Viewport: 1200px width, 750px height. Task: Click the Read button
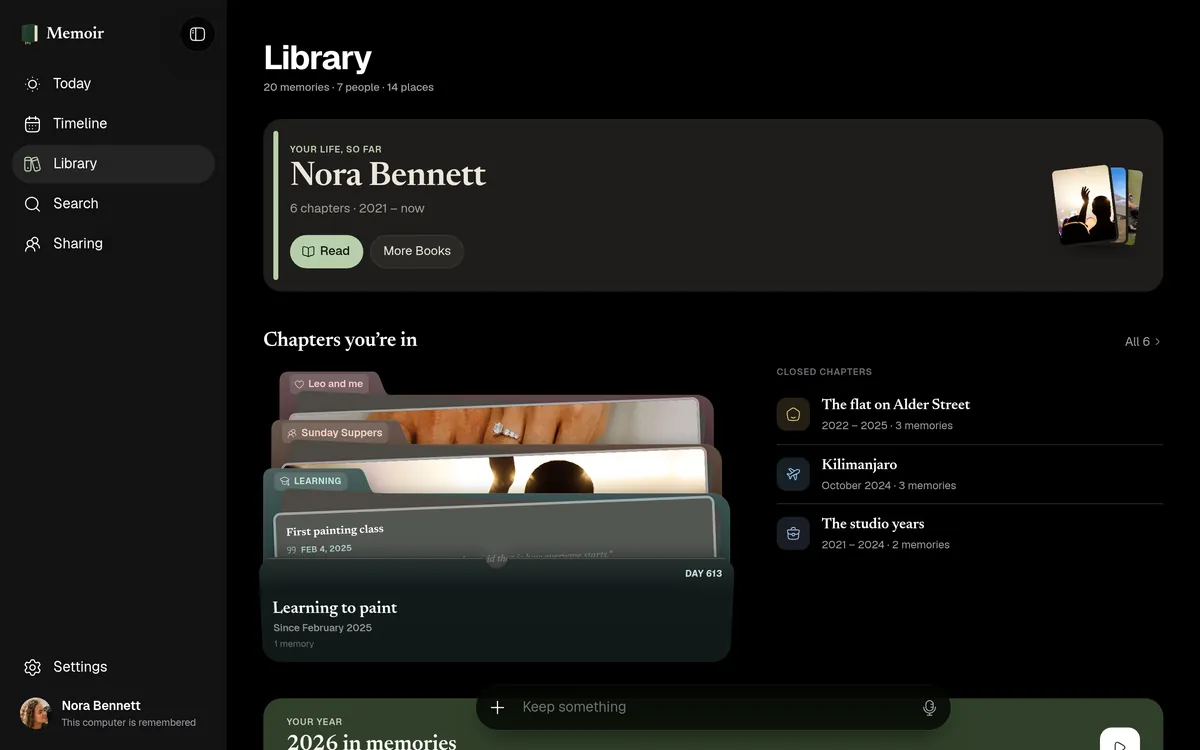pyautogui.click(x=326, y=251)
